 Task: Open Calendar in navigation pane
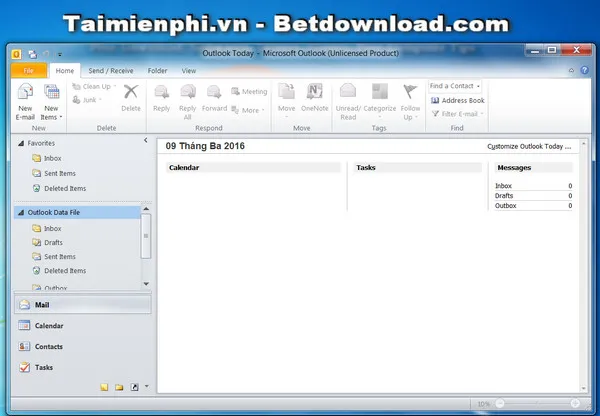pyautogui.click(x=49, y=326)
